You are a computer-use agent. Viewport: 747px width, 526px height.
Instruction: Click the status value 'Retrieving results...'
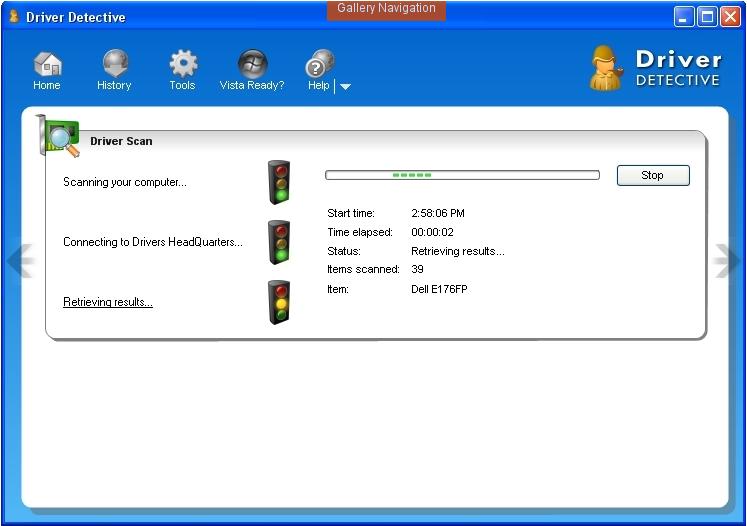tap(458, 251)
